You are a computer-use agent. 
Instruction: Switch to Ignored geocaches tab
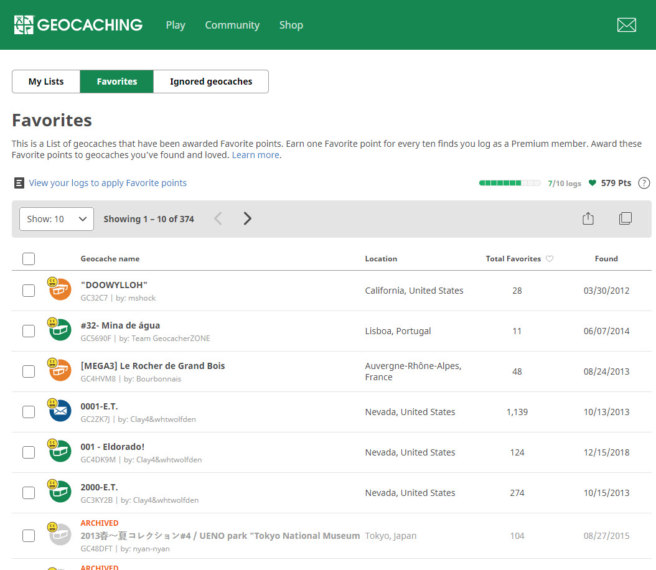tap(211, 82)
